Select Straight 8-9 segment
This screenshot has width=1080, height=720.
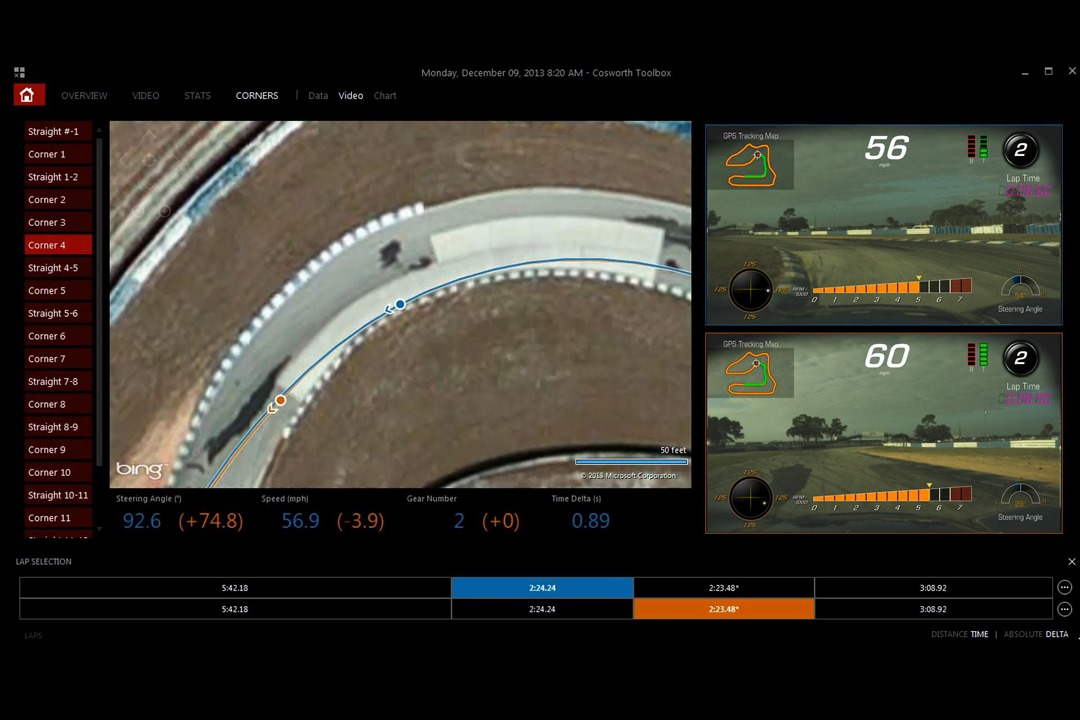pyautogui.click(x=59, y=426)
